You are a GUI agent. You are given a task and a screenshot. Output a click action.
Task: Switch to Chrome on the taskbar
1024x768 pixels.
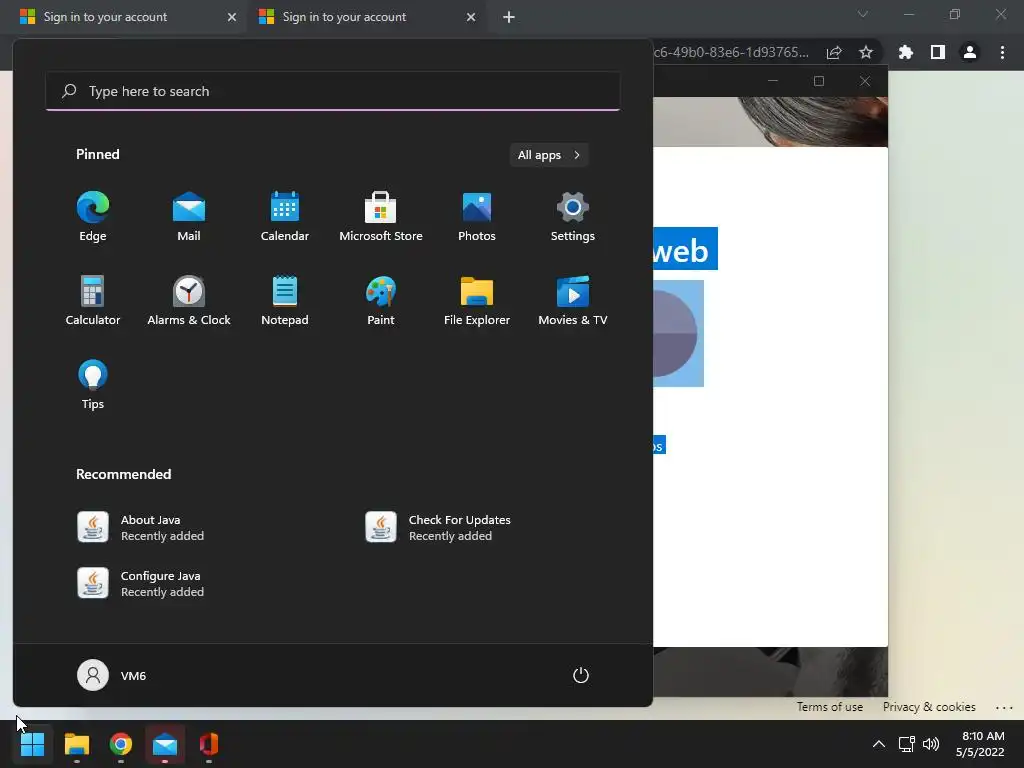tap(121, 744)
